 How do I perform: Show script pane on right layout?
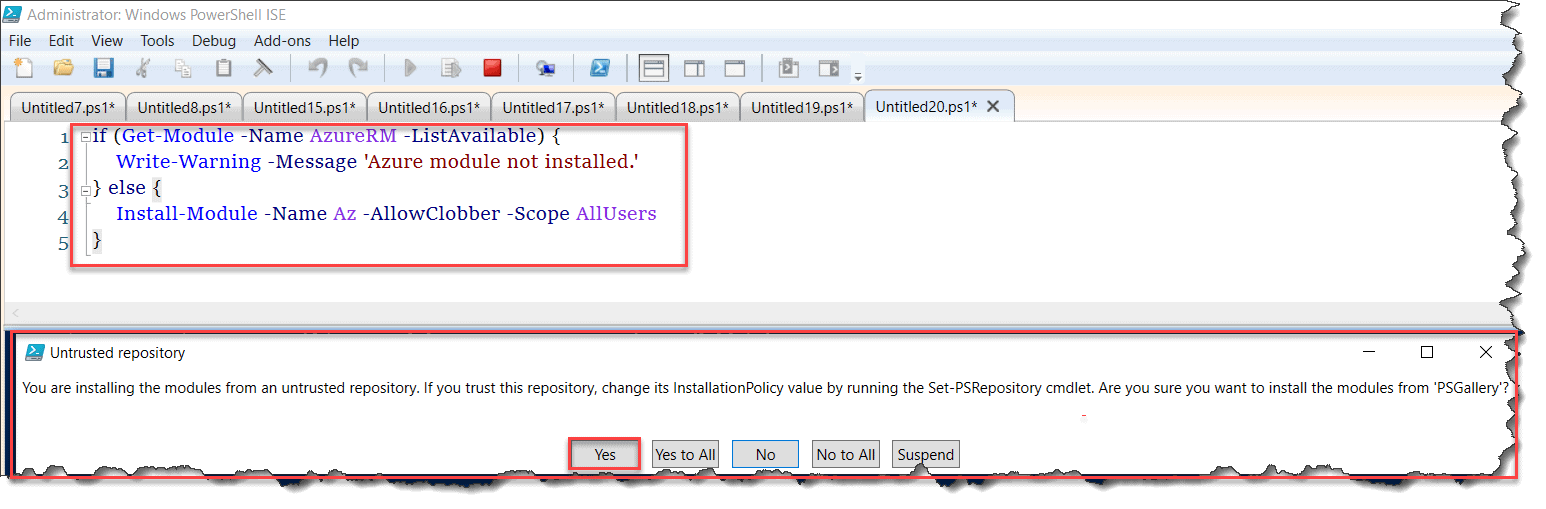694,68
